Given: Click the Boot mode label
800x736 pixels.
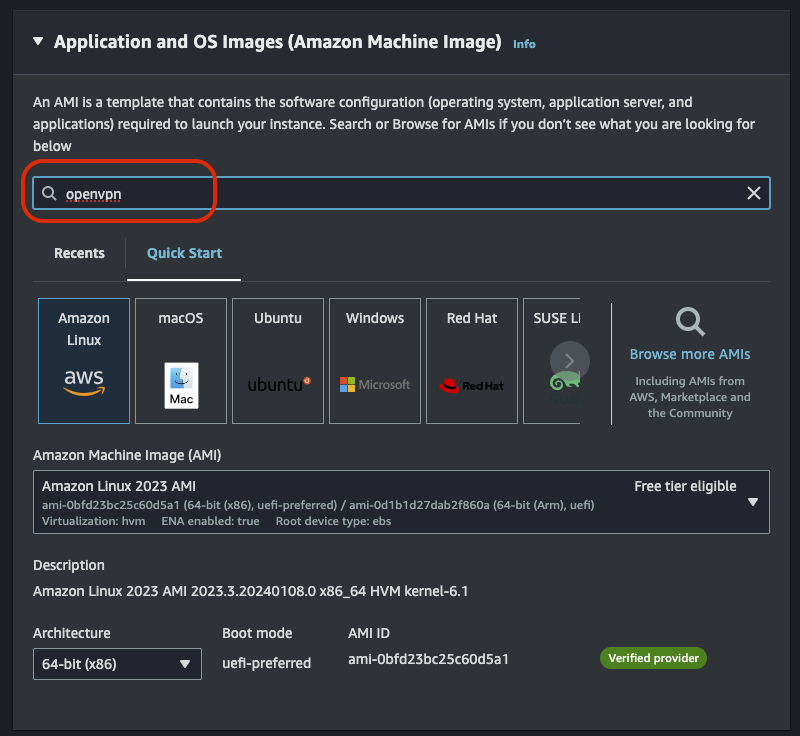Looking at the screenshot, I should coord(257,633).
